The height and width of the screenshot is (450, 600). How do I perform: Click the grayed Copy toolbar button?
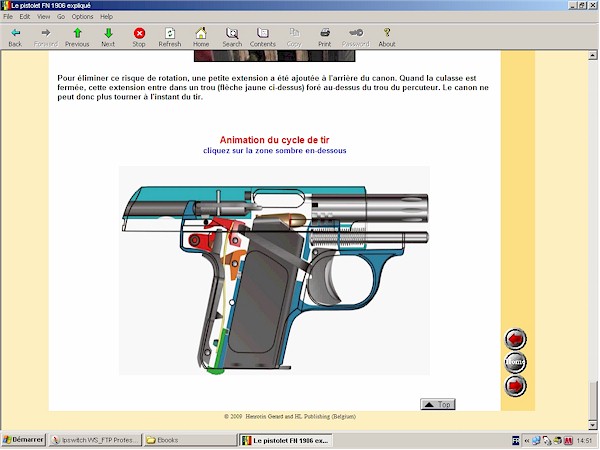coord(294,37)
